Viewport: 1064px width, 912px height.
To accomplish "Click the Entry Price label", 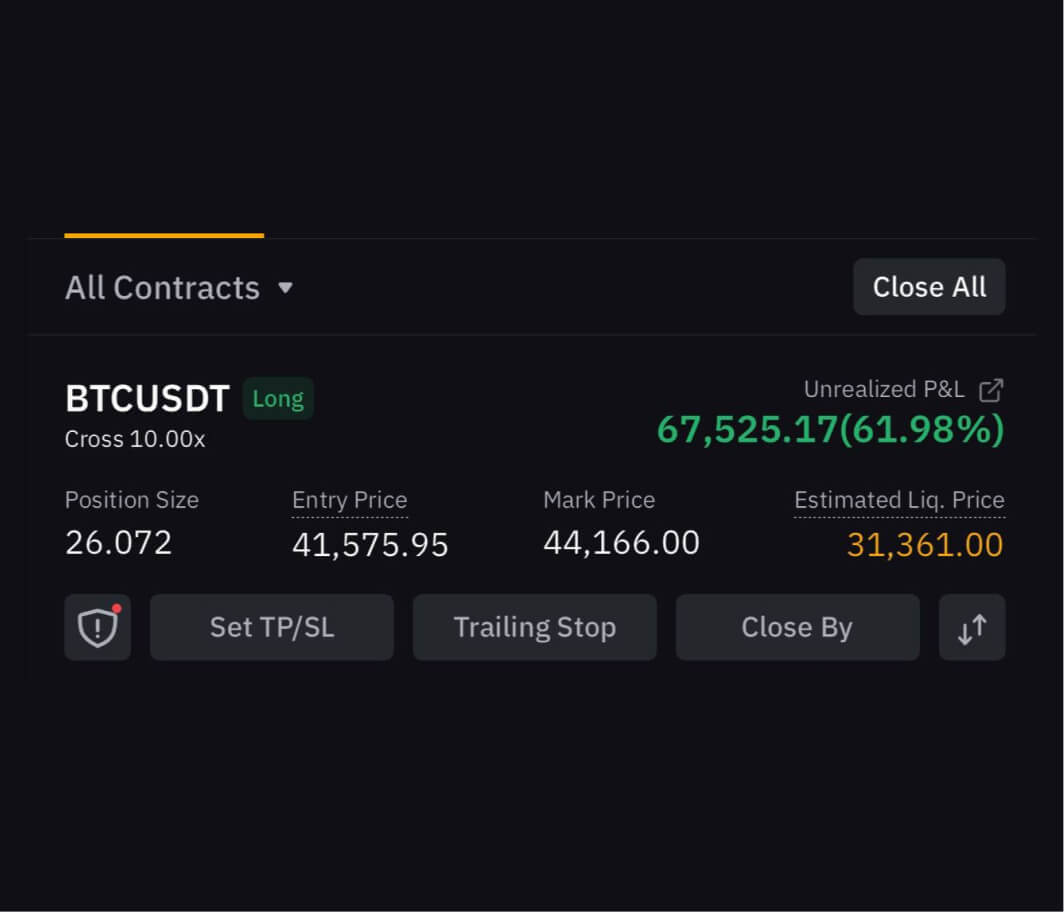I will tap(349, 500).
